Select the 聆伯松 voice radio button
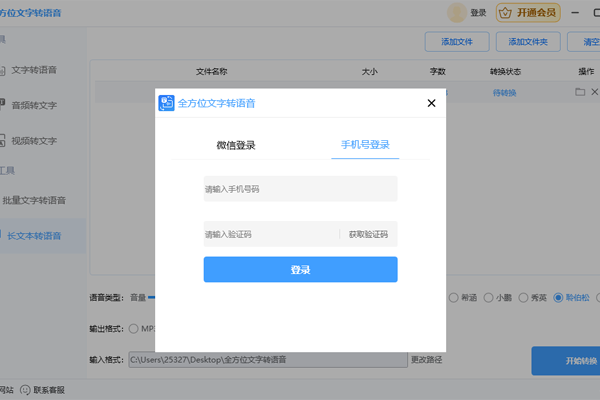Viewport: 600px width, 400px height. [x=558, y=298]
